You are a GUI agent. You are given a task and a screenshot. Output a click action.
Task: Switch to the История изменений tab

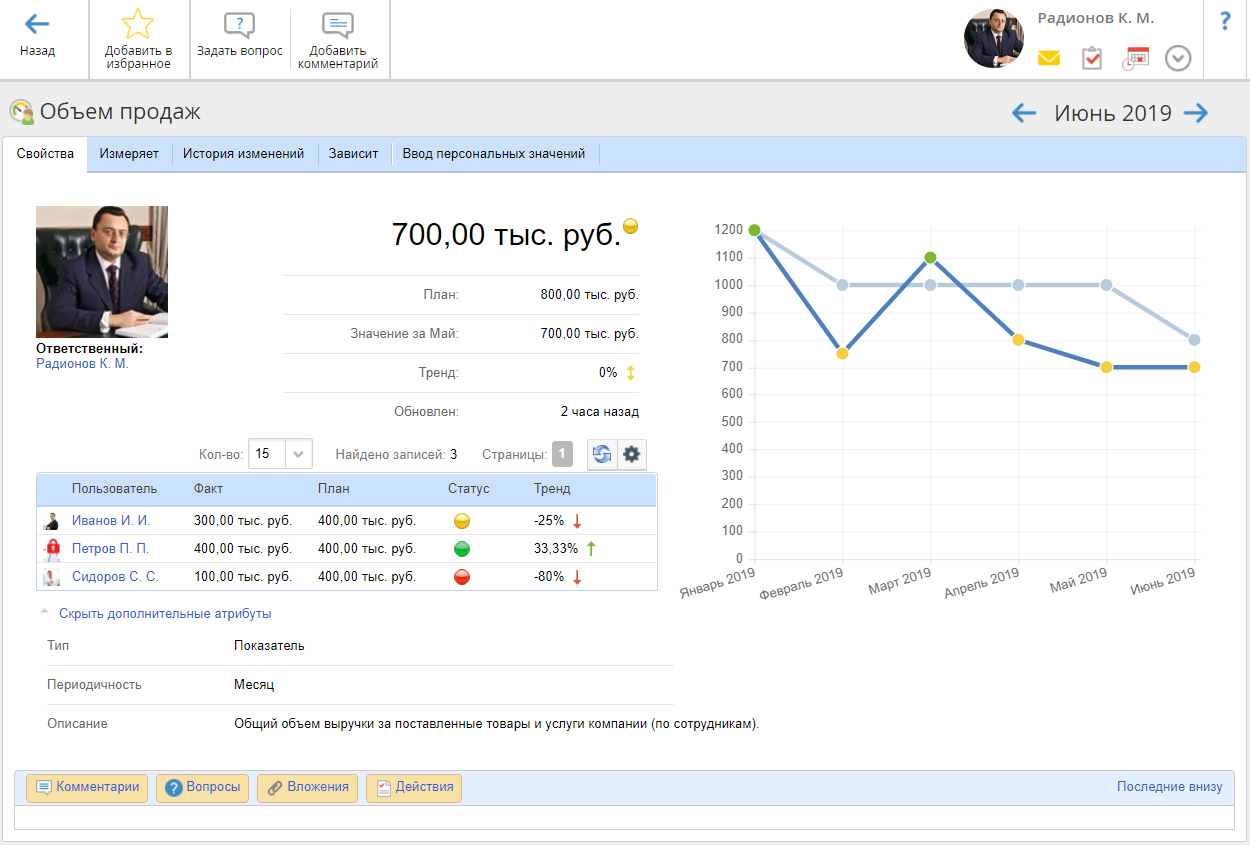click(243, 154)
